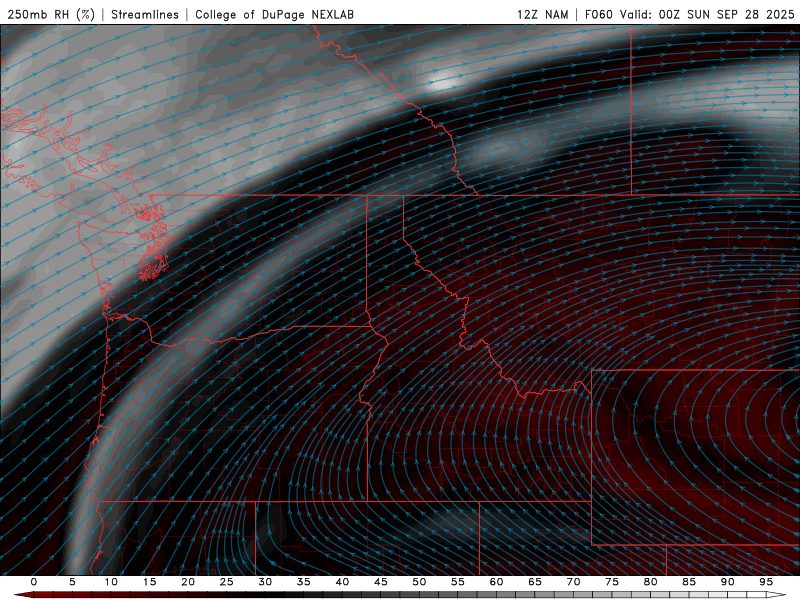This screenshot has width=800, height=600.
Task: Click the white arrow at colorbar's high end
Action: click(777, 595)
